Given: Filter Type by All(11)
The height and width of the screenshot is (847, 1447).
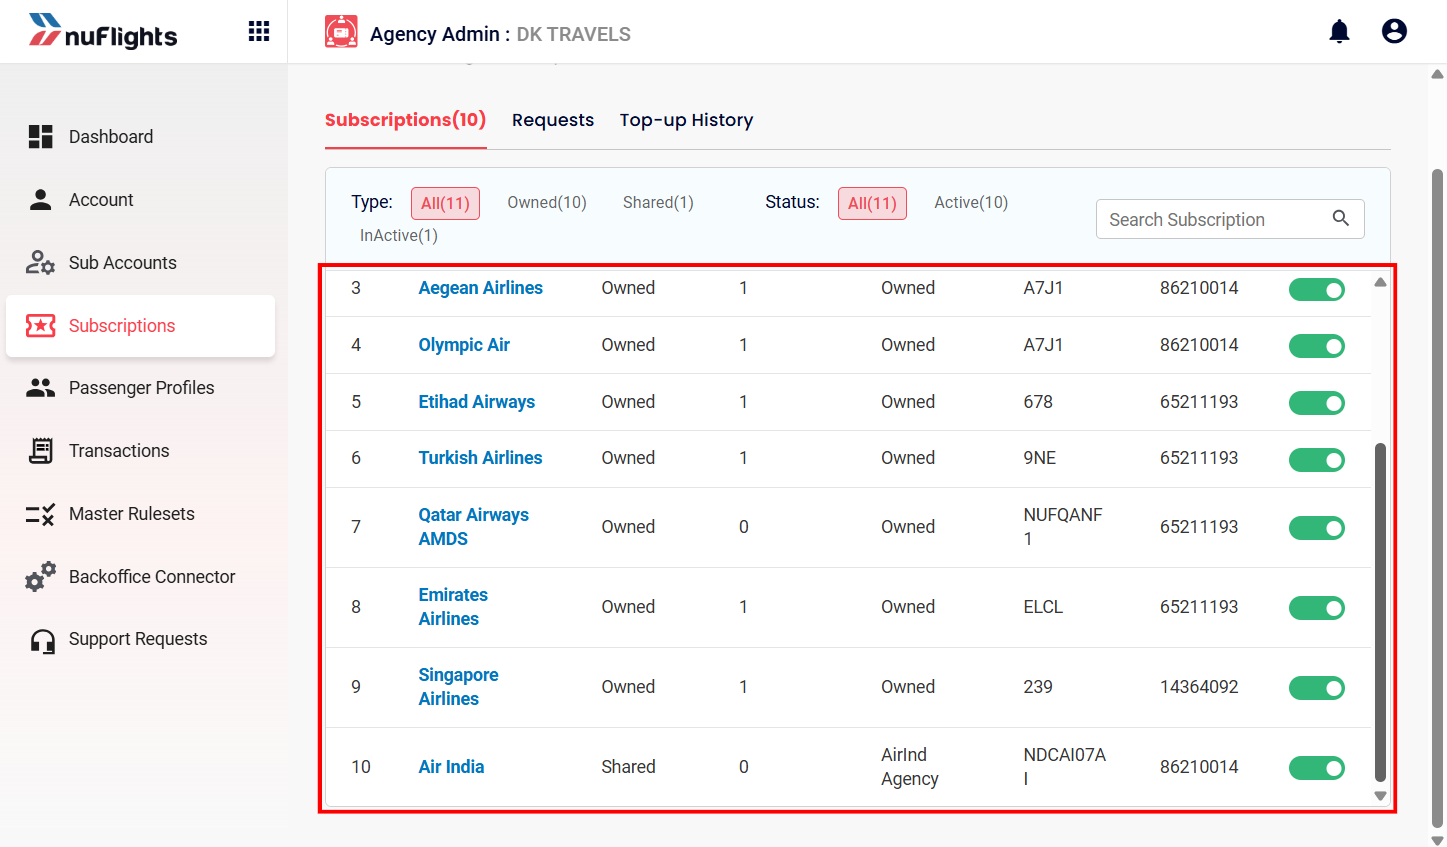Looking at the screenshot, I should click(445, 203).
